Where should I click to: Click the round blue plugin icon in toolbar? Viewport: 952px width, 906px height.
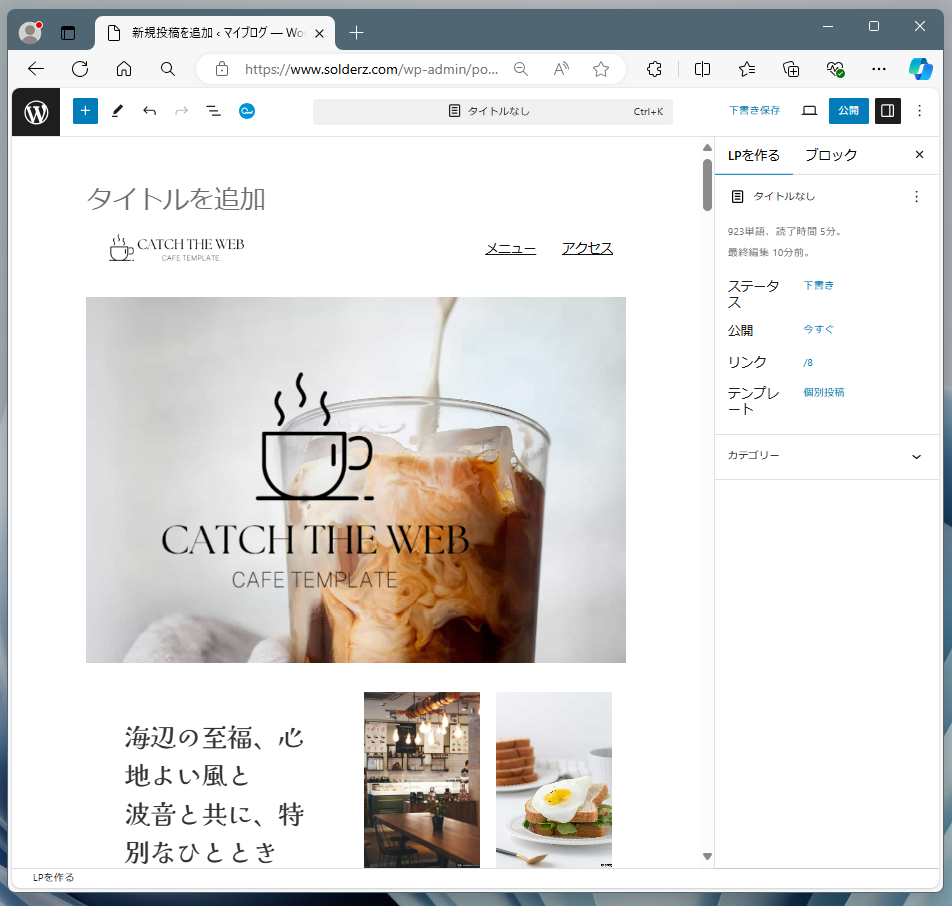point(247,111)
